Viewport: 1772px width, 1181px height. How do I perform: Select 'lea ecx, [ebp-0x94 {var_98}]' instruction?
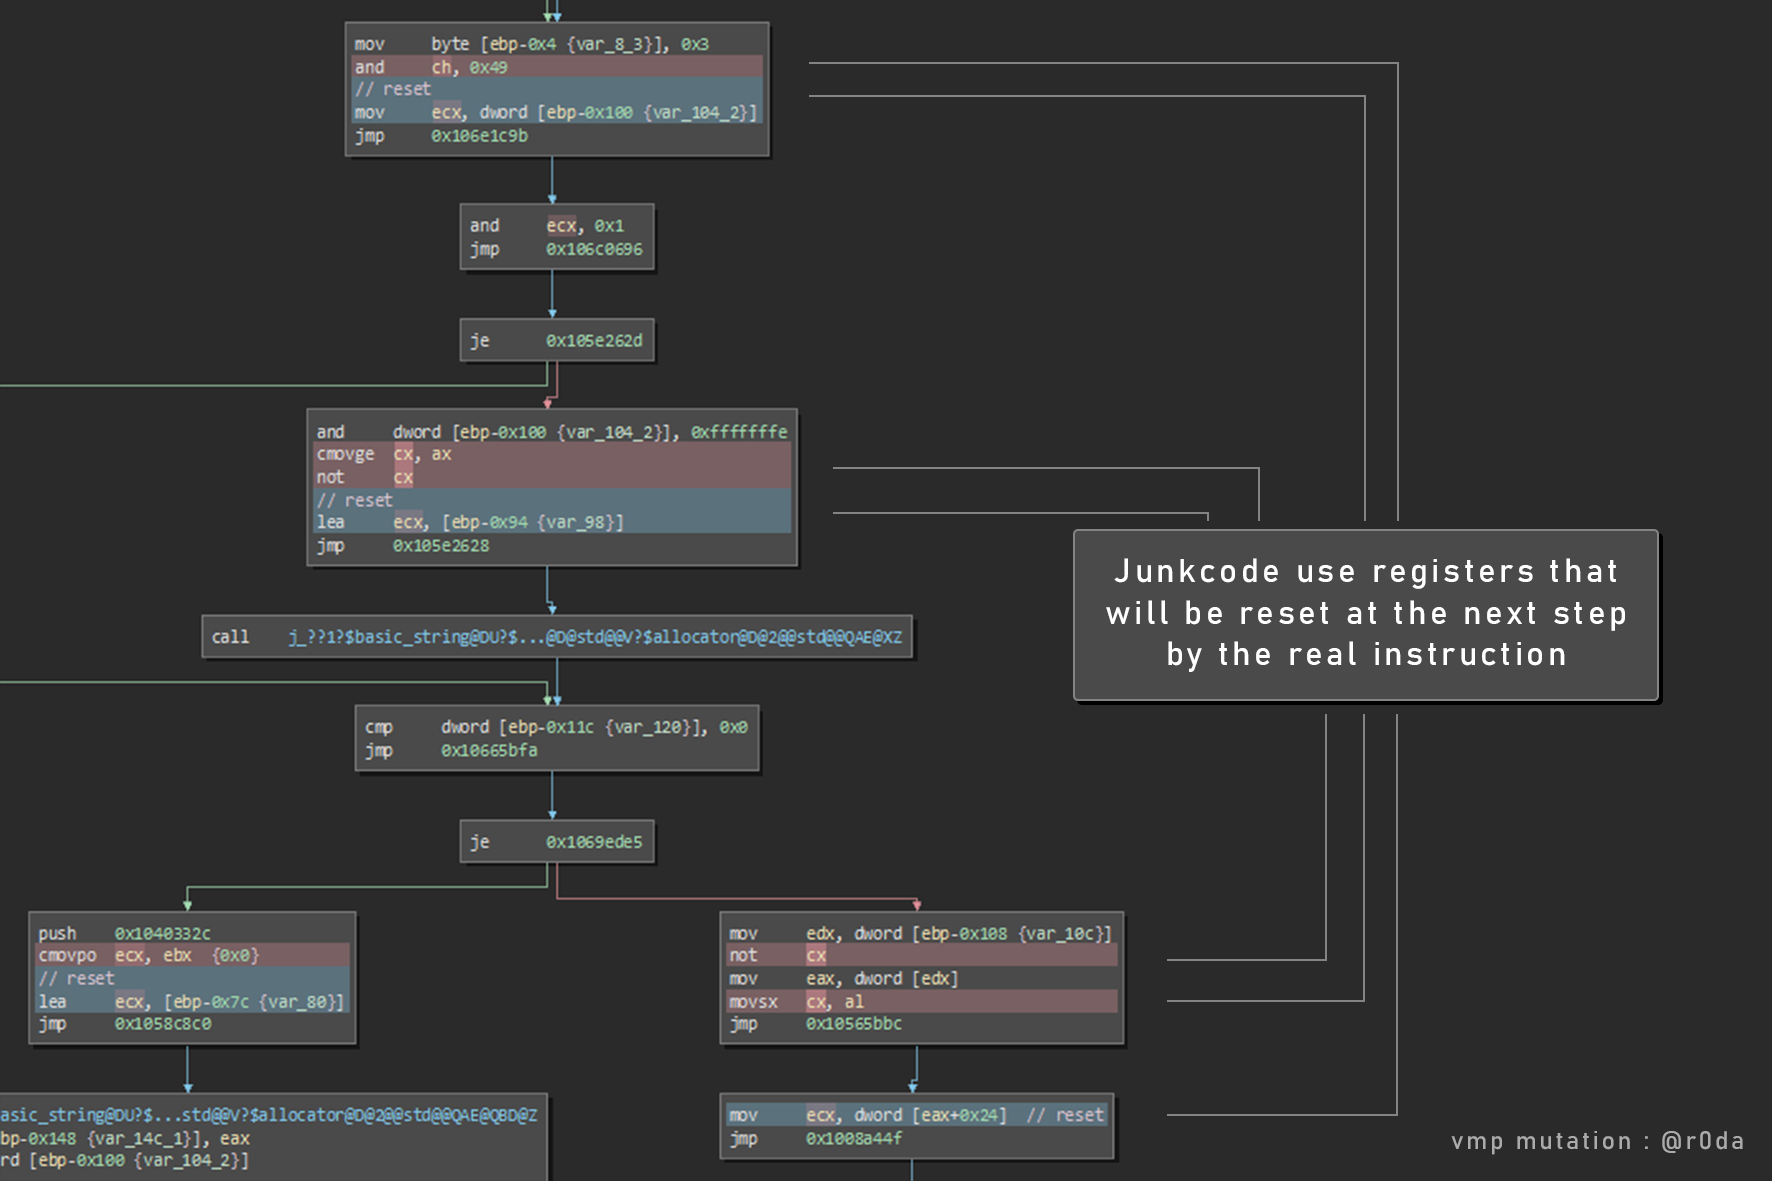pyautogui.click(x=552, y=522)
